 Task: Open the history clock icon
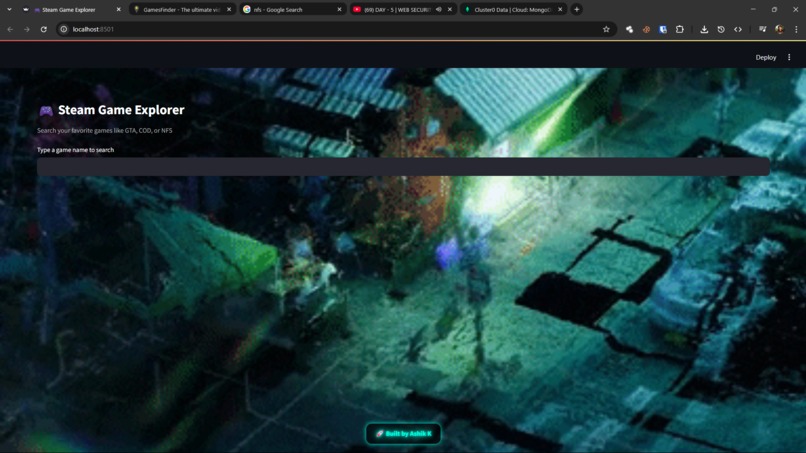721,29
